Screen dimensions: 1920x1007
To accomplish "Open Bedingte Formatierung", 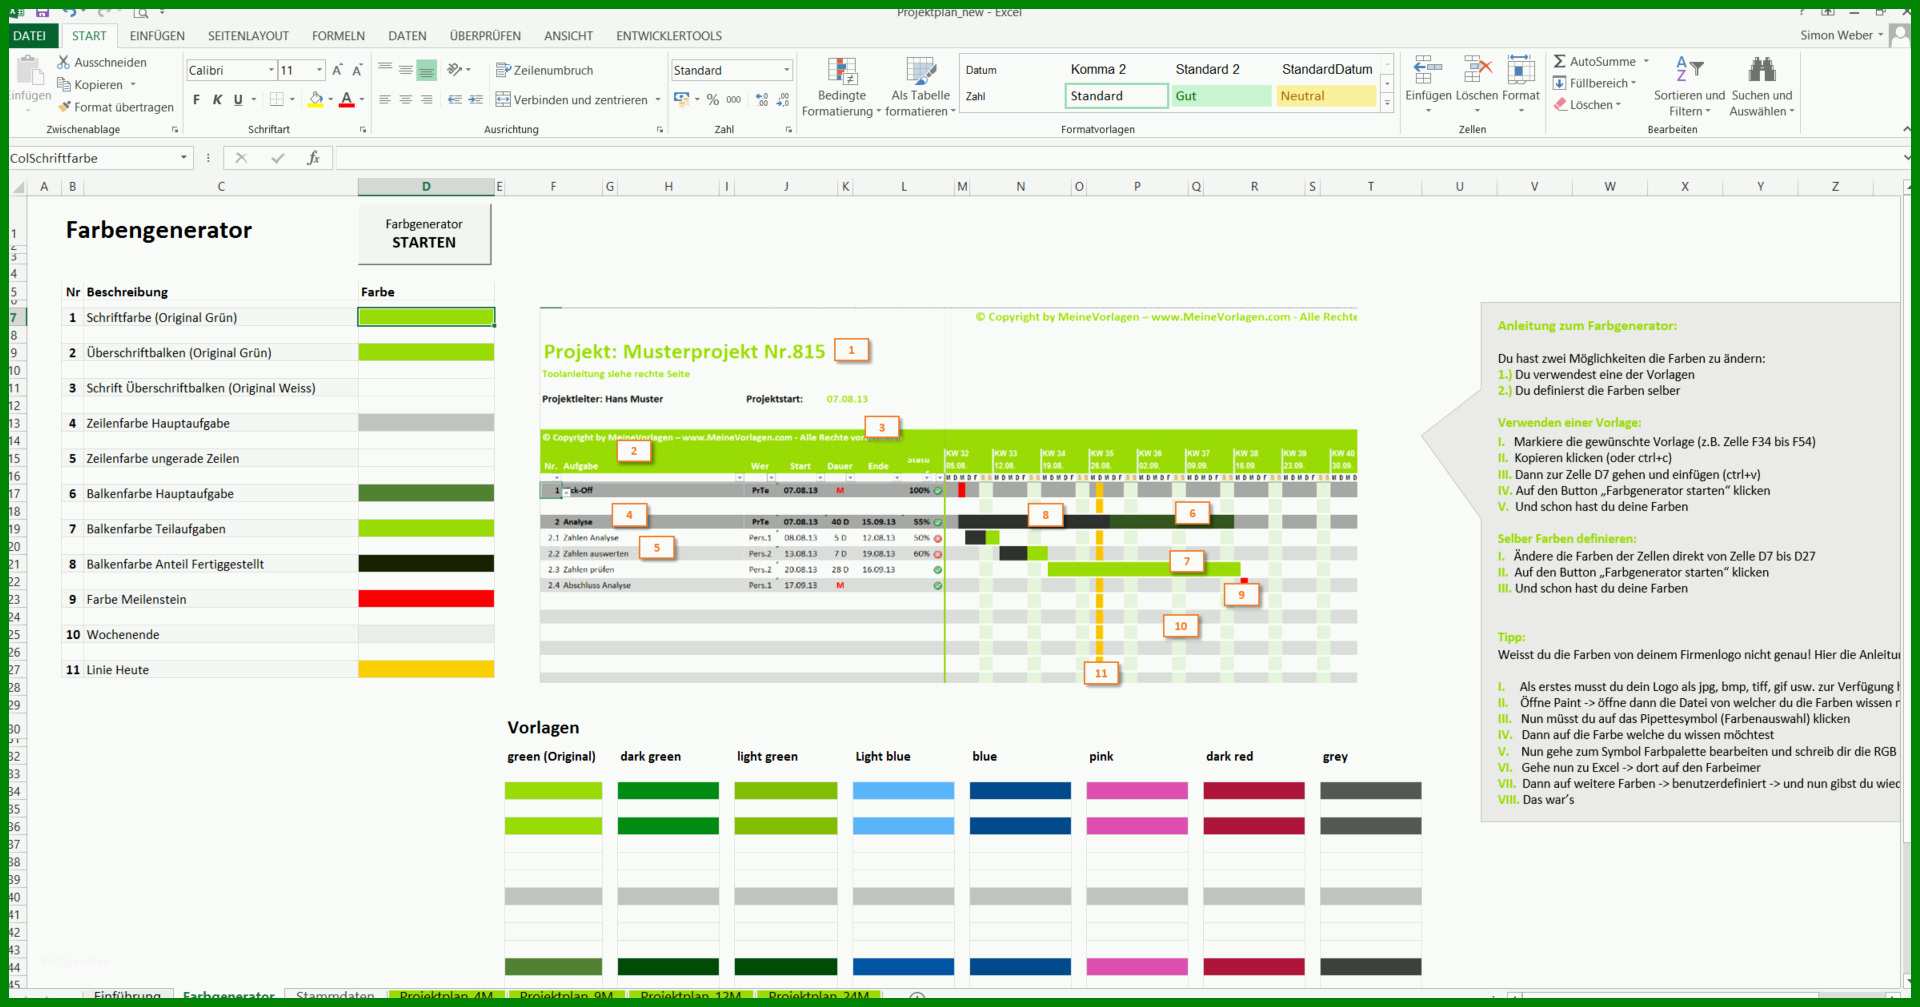I will click(x=842, y=87).
